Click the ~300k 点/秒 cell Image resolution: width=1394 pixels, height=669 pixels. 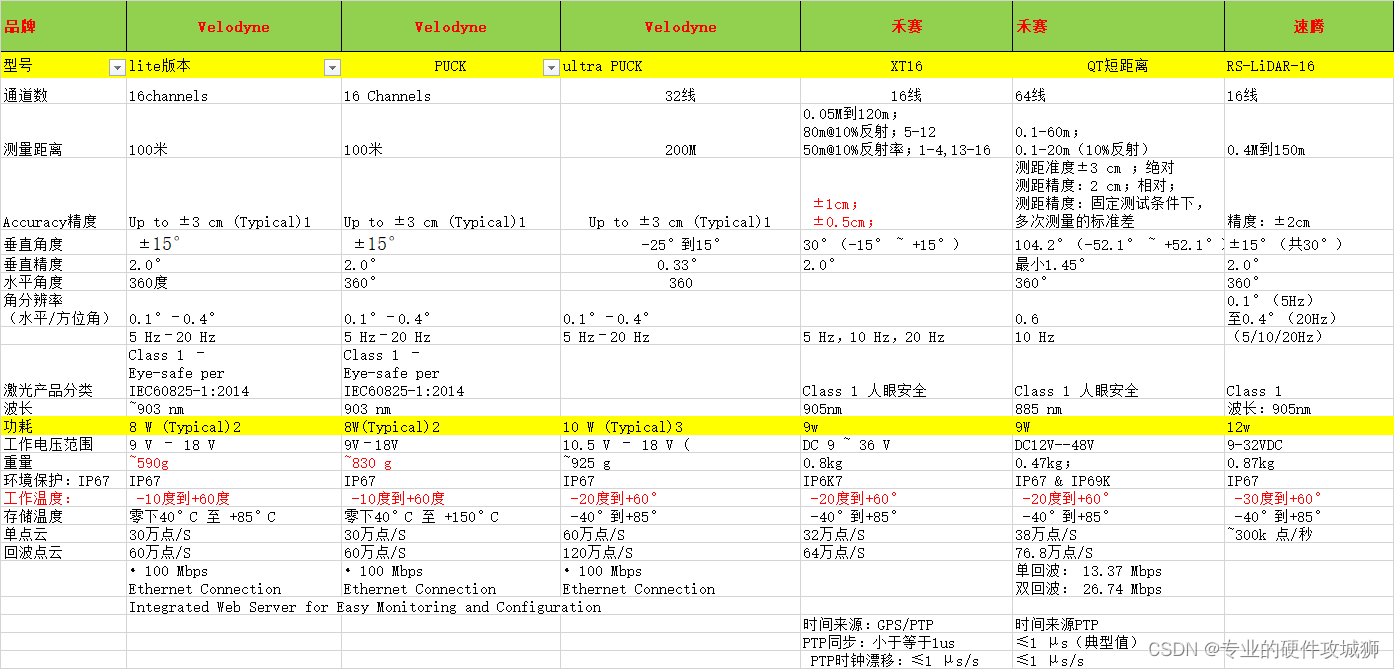tap(1308, 534)
